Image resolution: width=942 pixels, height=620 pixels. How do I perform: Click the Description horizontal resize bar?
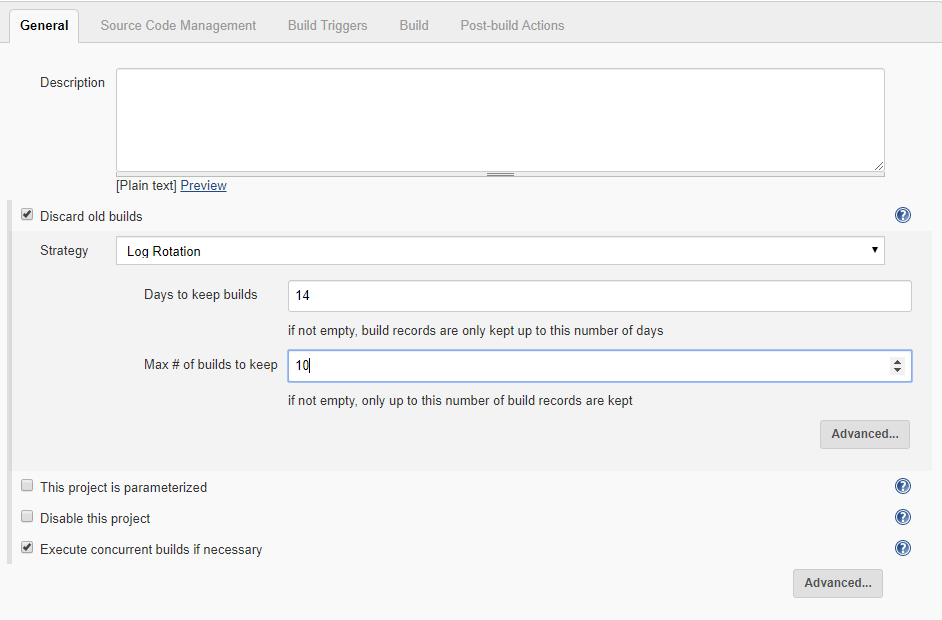point(500,174)
